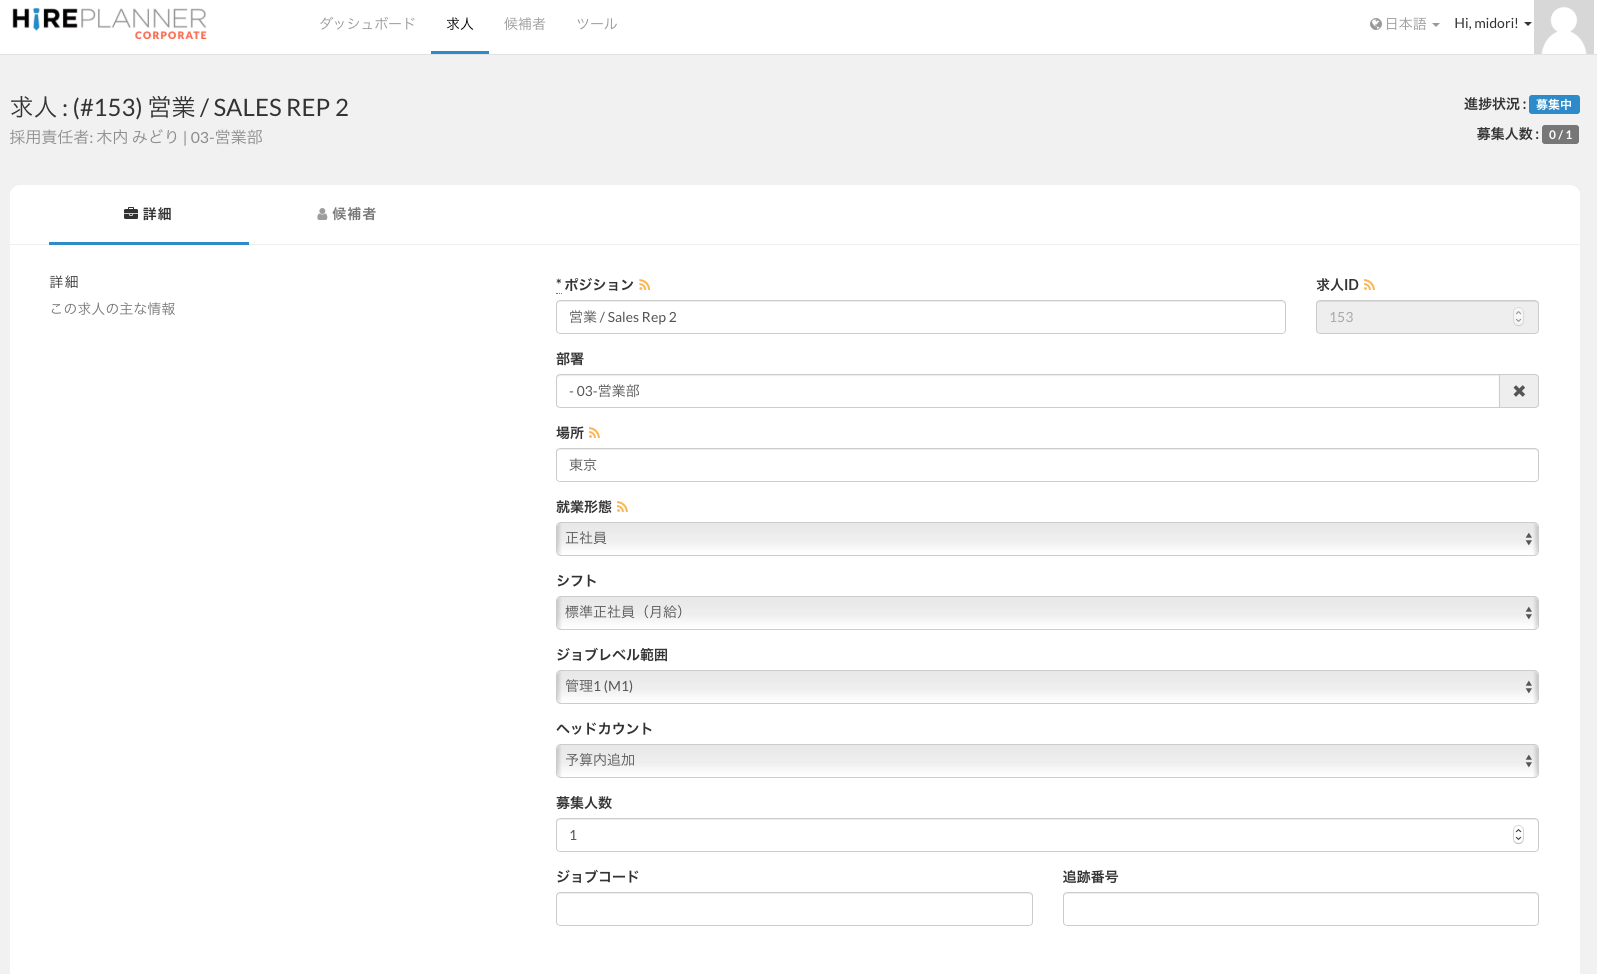Click the RSS icon beside 場所 label

(x=594, y=433)
